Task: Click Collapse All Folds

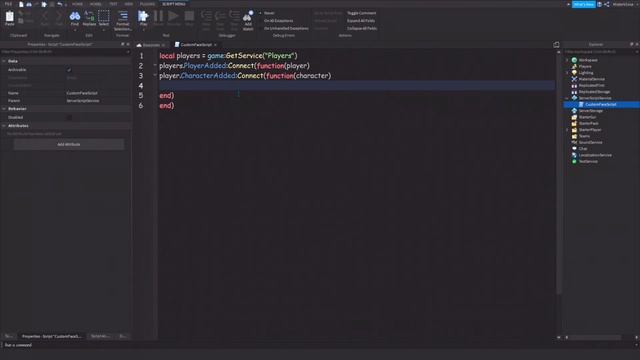Action: (362, 29)
